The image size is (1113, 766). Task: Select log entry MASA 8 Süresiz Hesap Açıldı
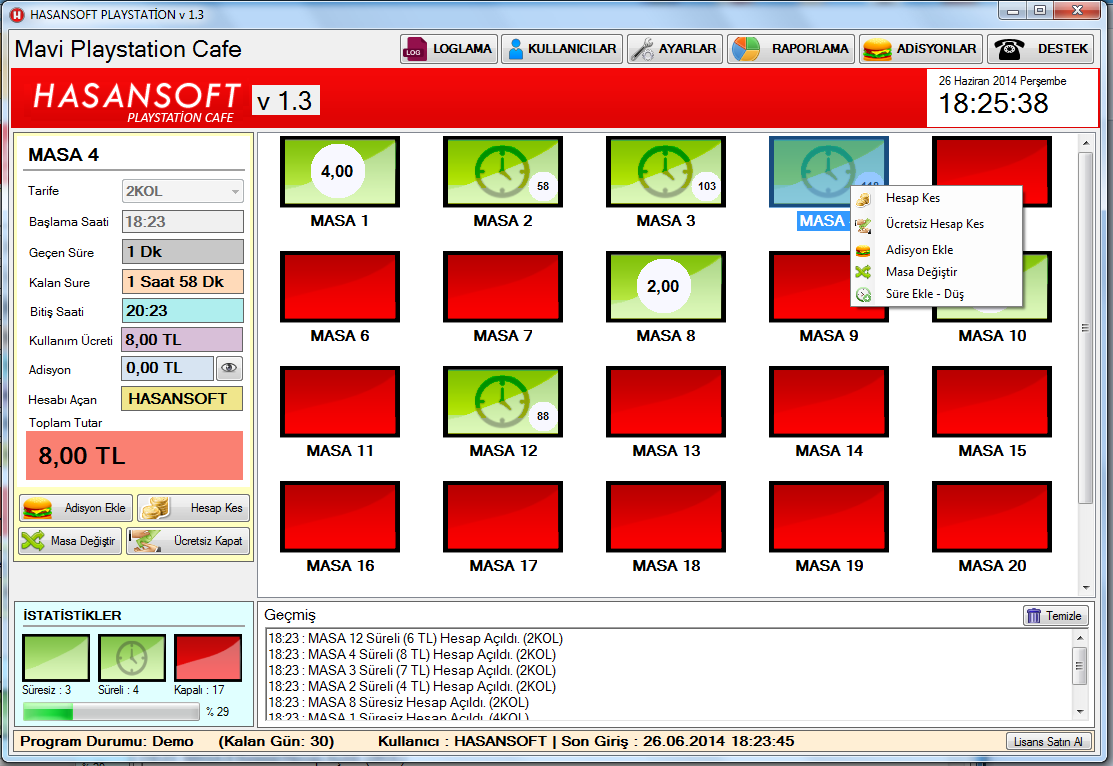coord(398,702)
